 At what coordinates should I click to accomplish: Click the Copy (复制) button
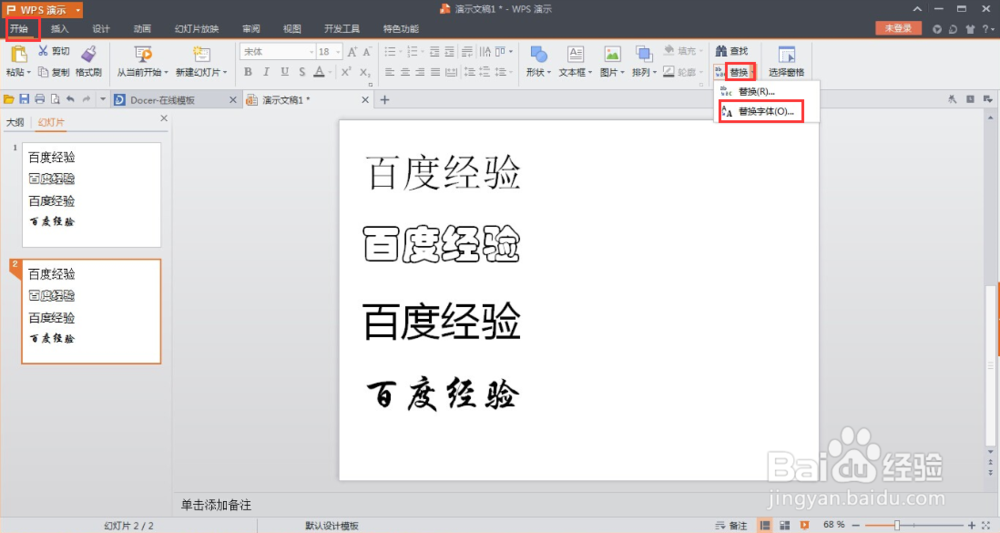click(x=54, y=72)
